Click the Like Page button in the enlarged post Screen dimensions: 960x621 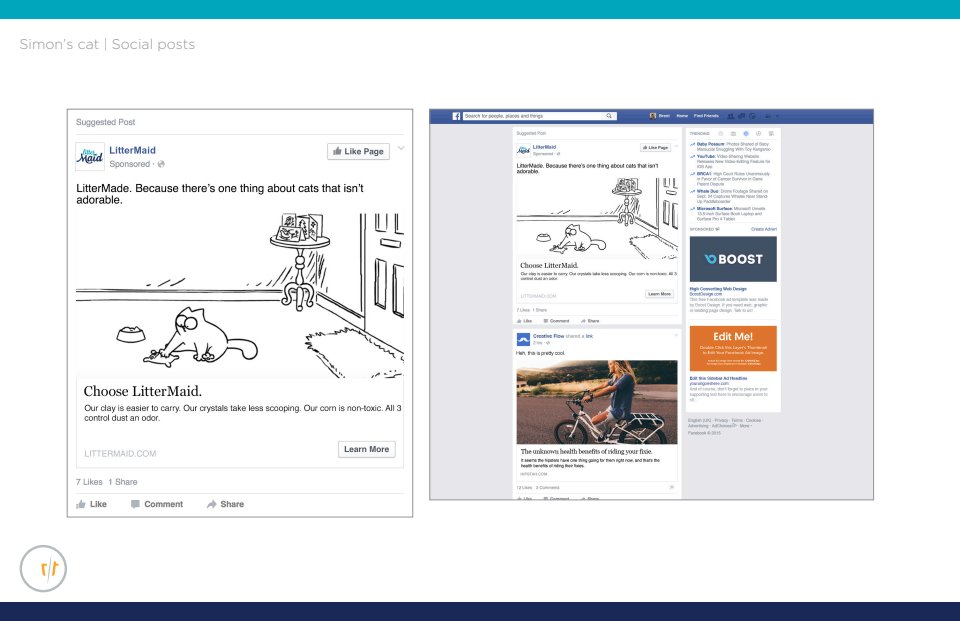coord(357,151)
